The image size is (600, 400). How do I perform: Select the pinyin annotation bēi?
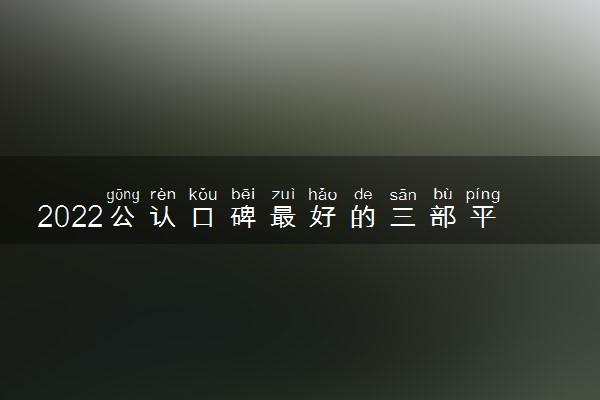(243, 194)
